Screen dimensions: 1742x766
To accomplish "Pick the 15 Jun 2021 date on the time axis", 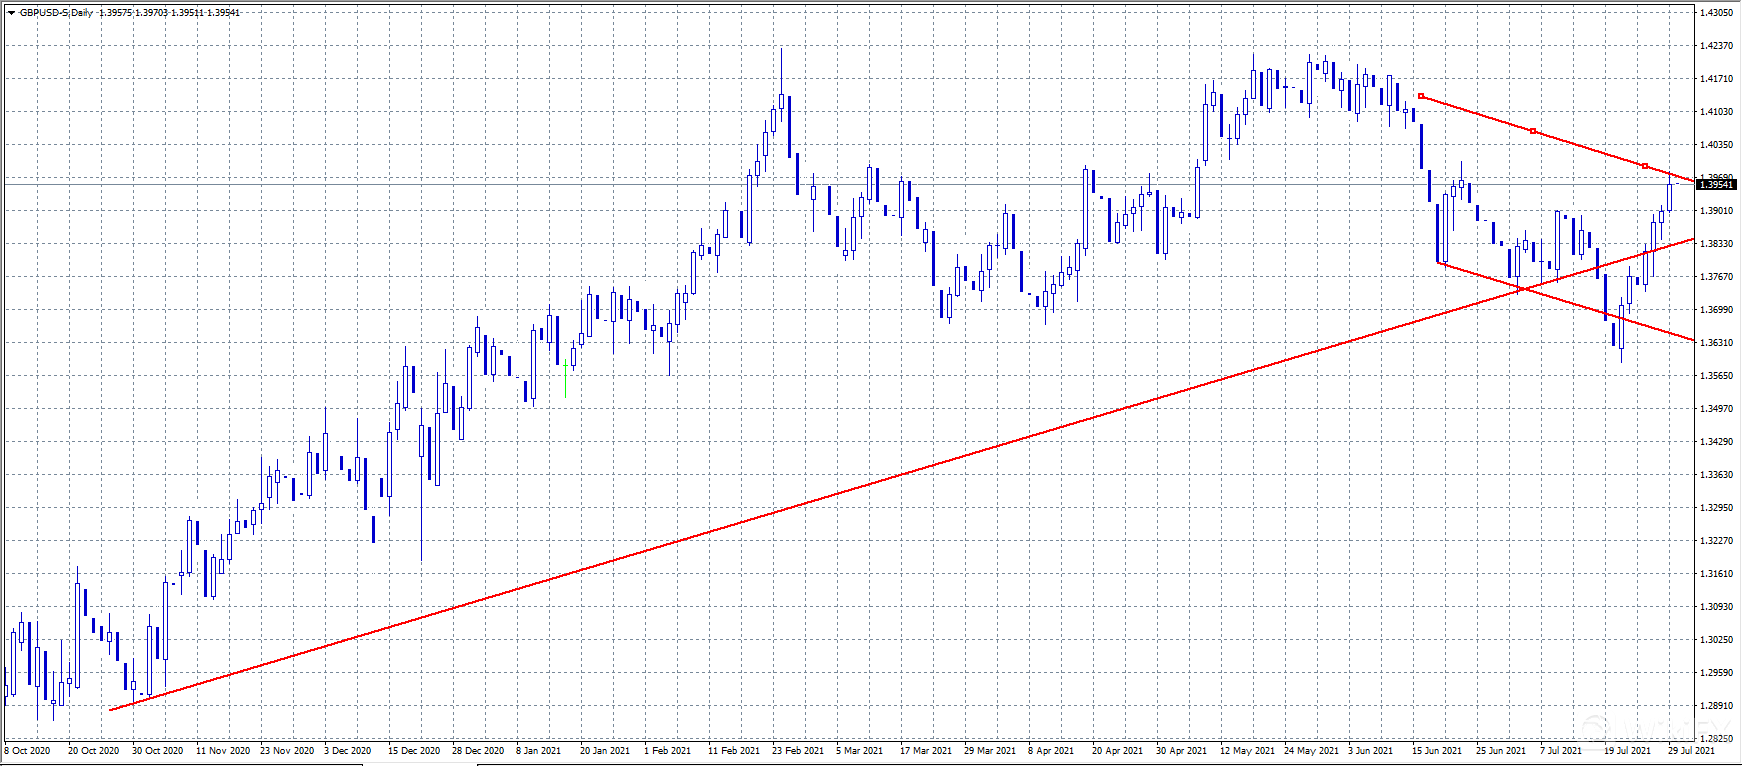I will click(x=1436, y=751).
